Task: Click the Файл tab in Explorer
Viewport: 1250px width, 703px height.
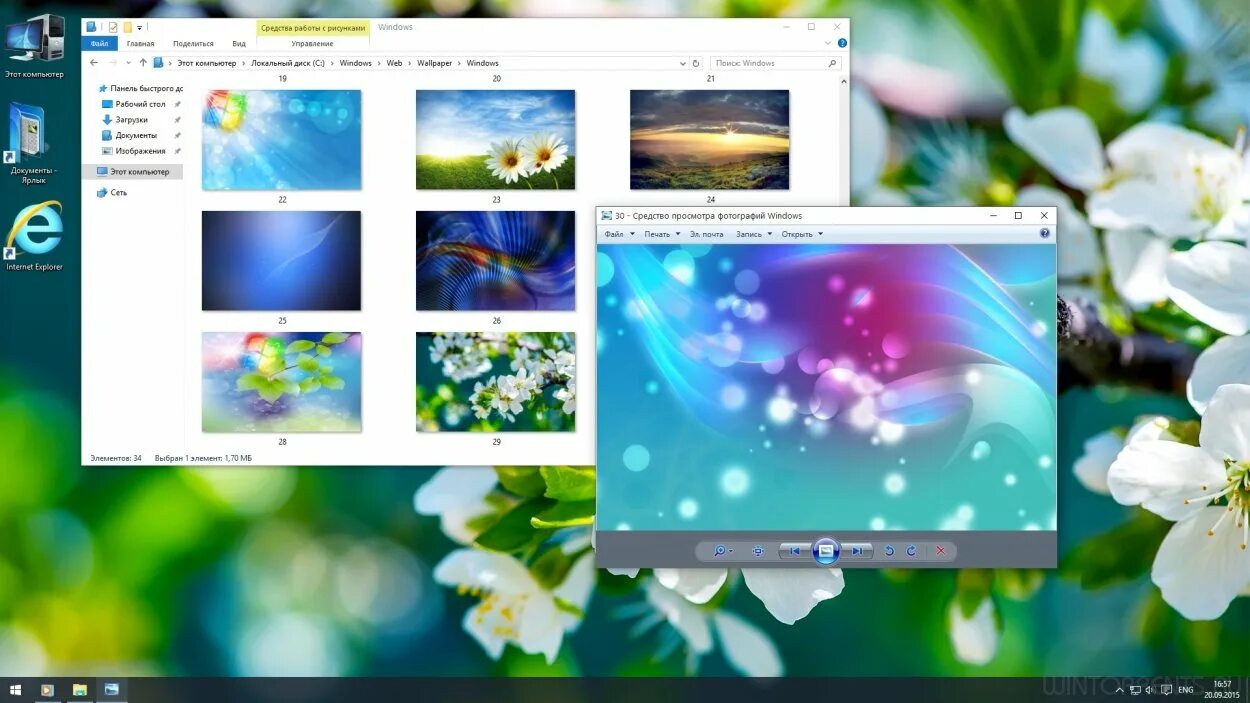Action: [x=99, y=44]
